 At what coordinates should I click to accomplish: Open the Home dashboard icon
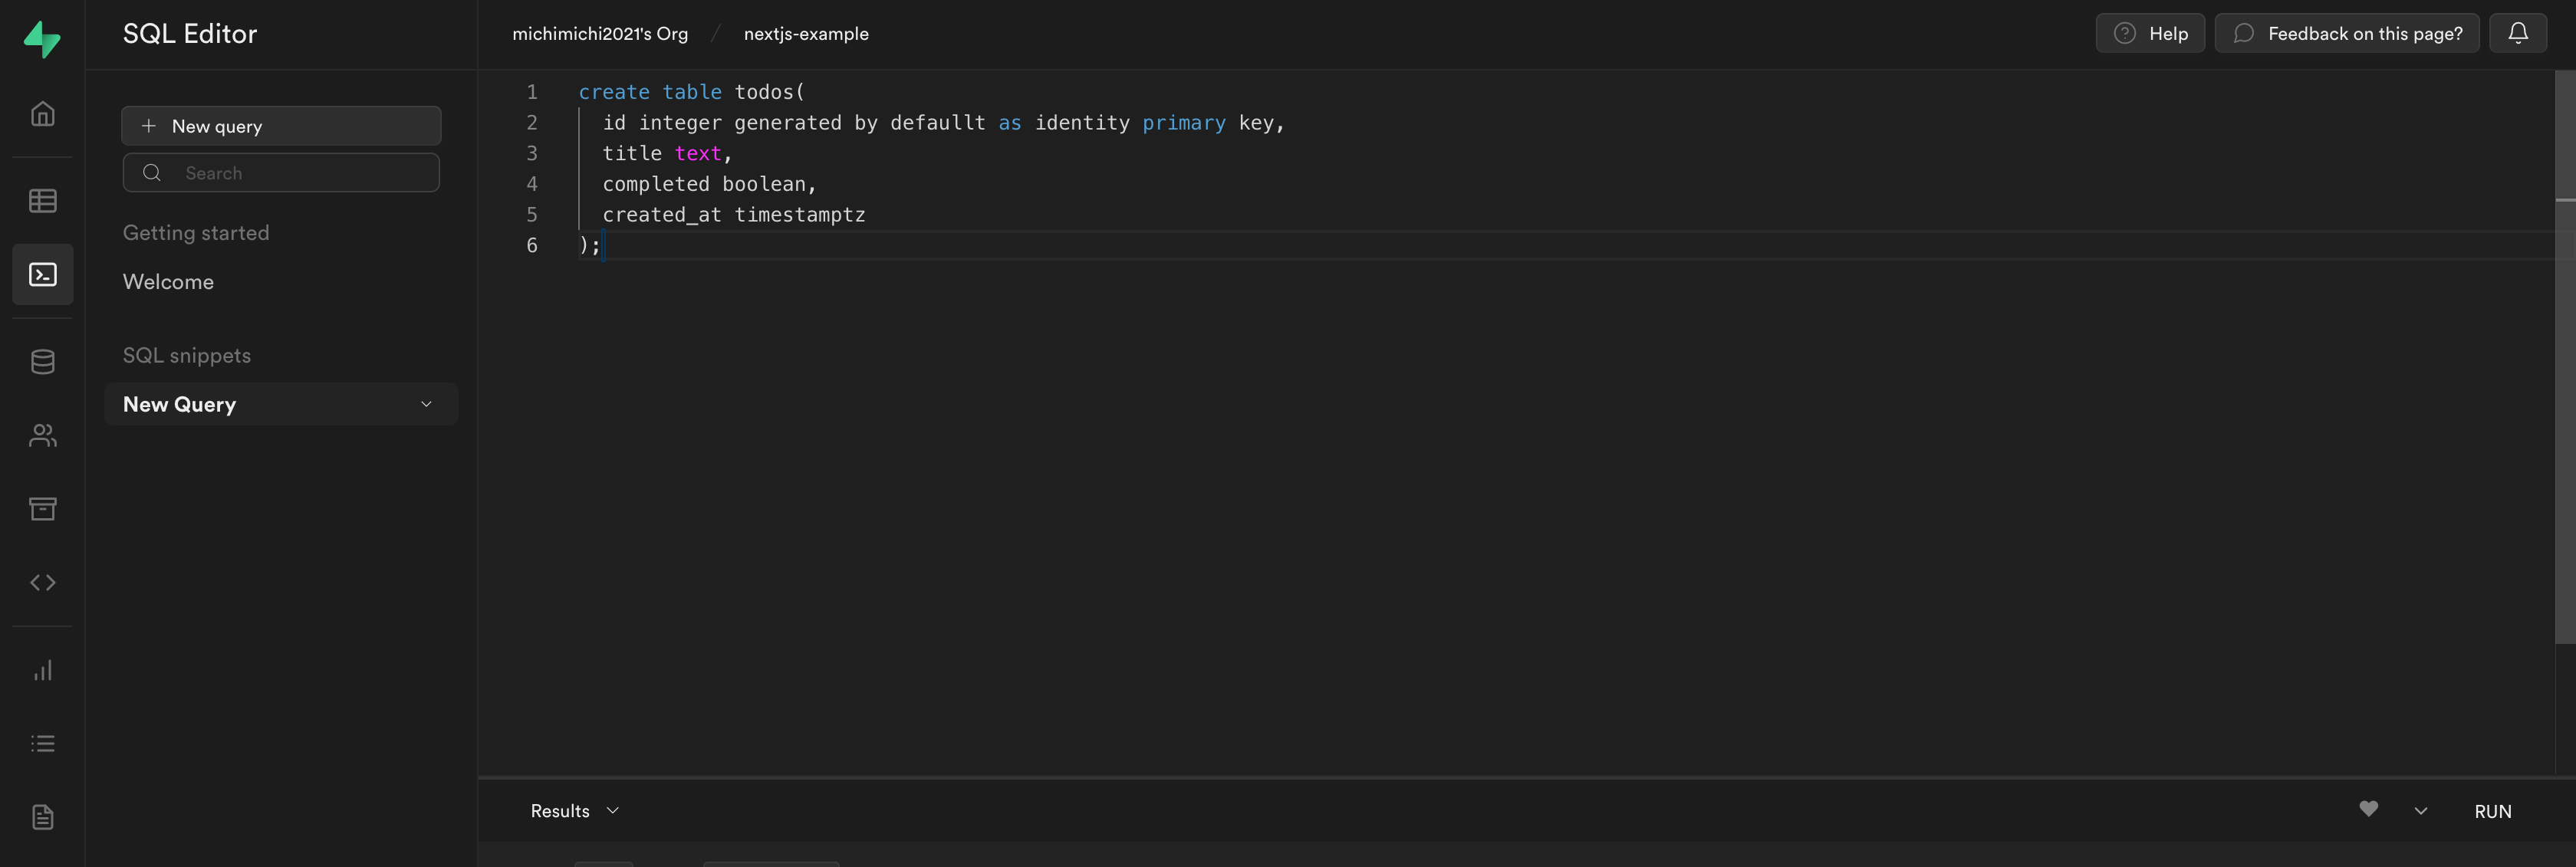tap(42, 113)
